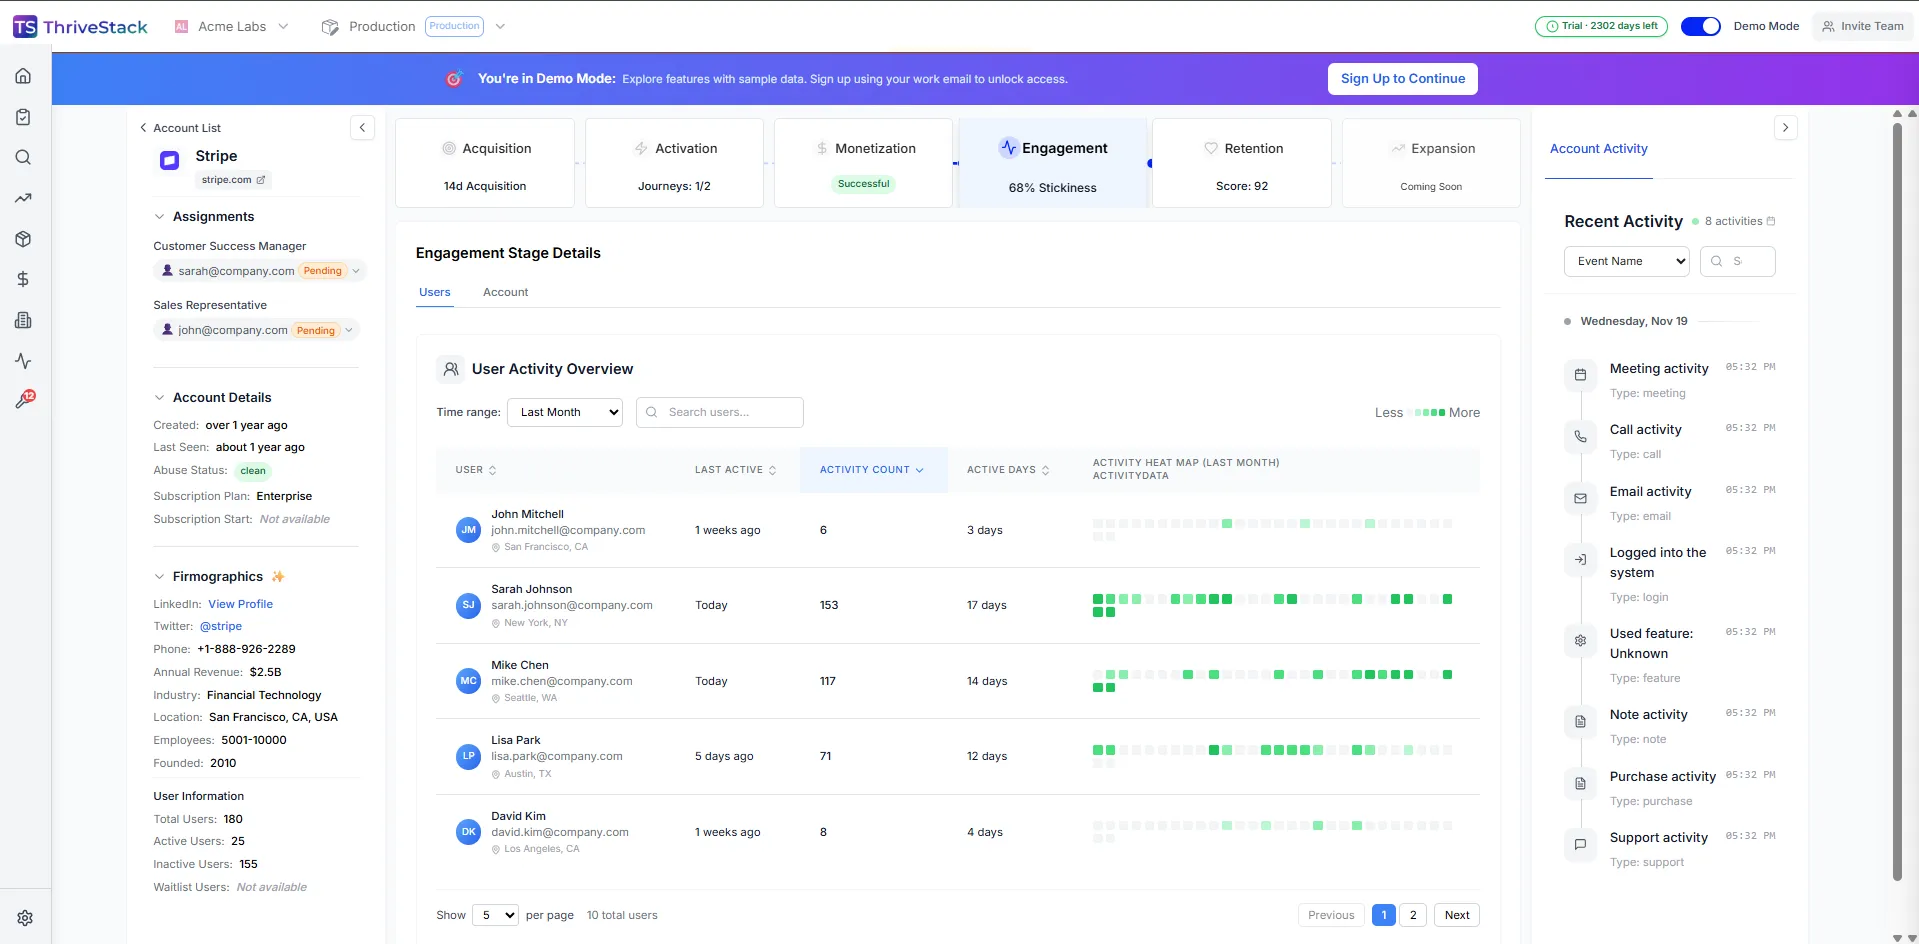
Task: Edit the stripe.com domain via pencil icon
Action: click(261, 180)
